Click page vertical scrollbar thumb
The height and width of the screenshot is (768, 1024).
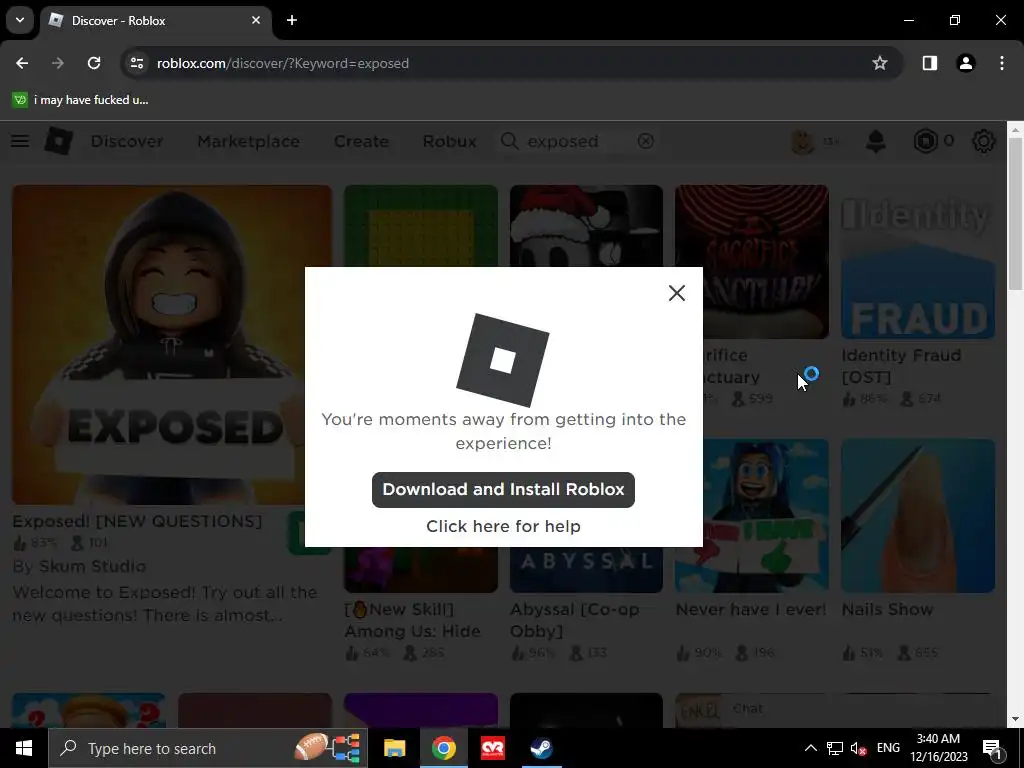click(x=1015, y=212)
